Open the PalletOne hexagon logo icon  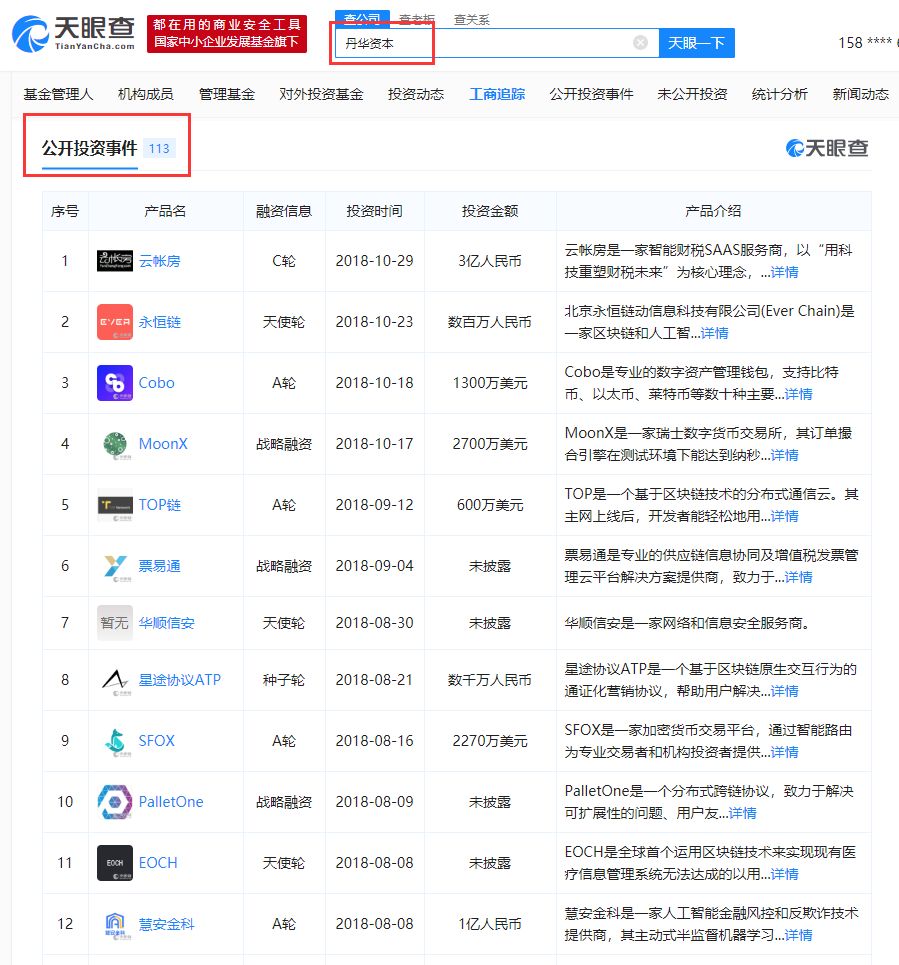pos(114,801)
